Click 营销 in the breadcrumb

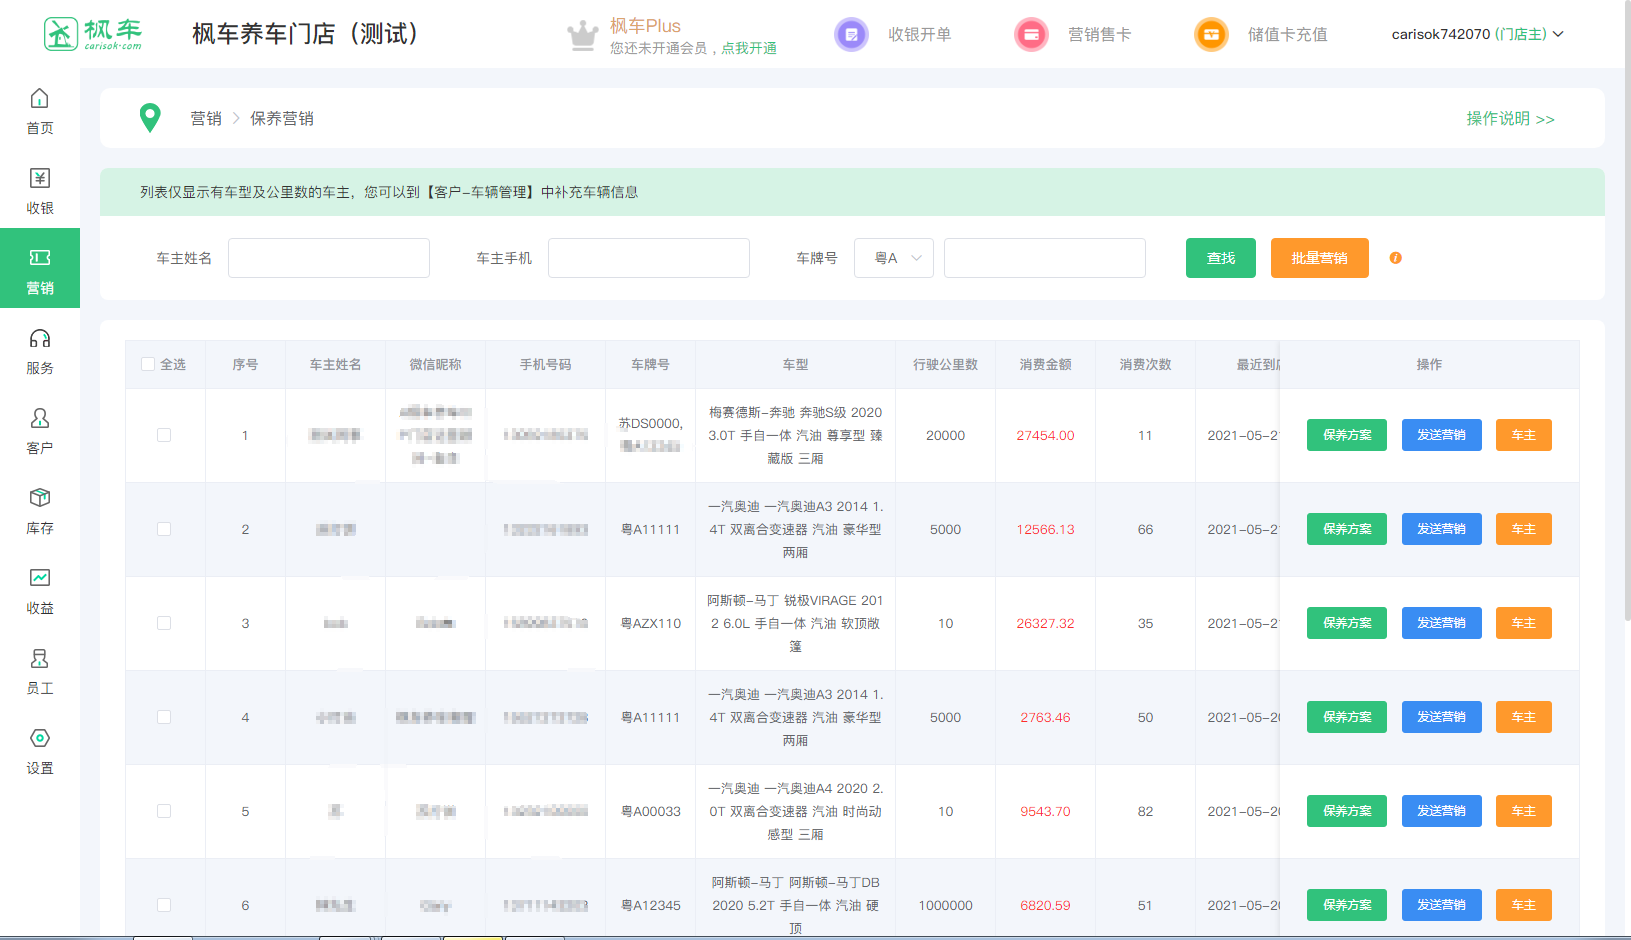pos(206,118)
